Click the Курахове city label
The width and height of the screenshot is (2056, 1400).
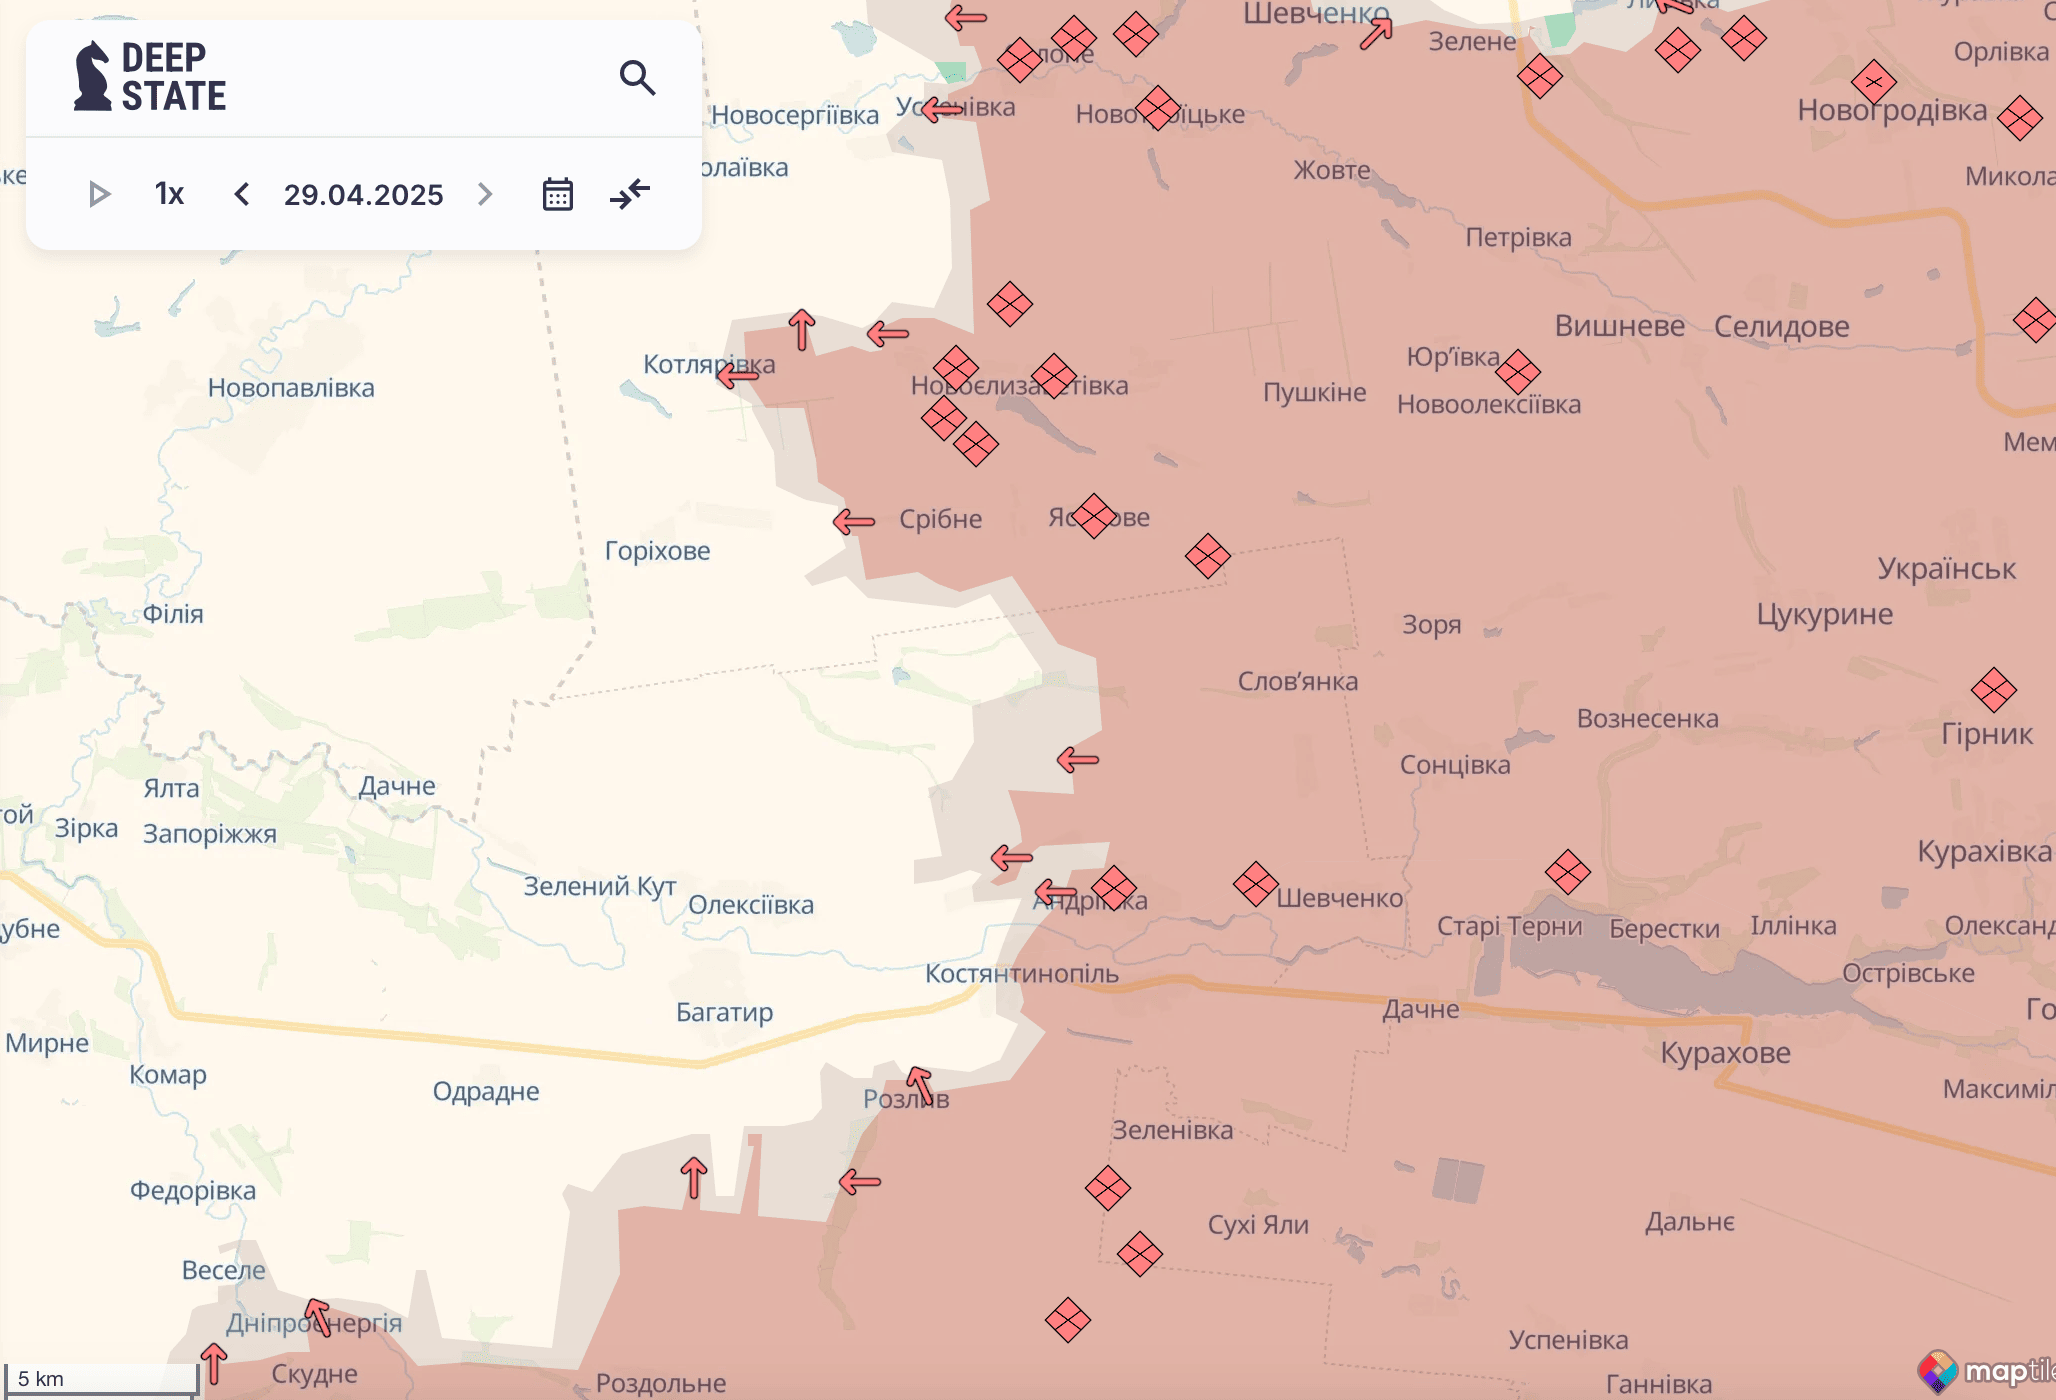pyautogui.click(x=1725, y=1053)
